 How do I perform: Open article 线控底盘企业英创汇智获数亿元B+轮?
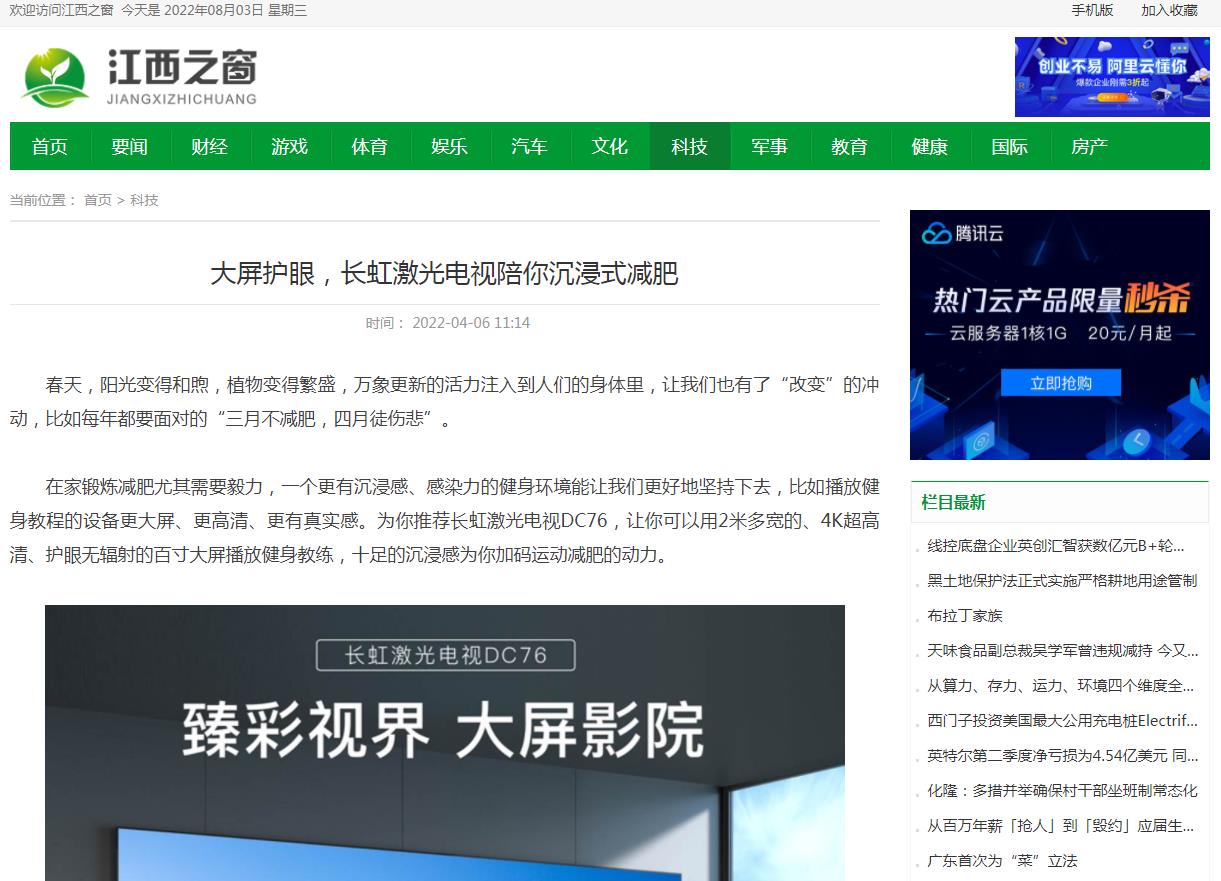pyautogui.click(x=1056, y=545)
